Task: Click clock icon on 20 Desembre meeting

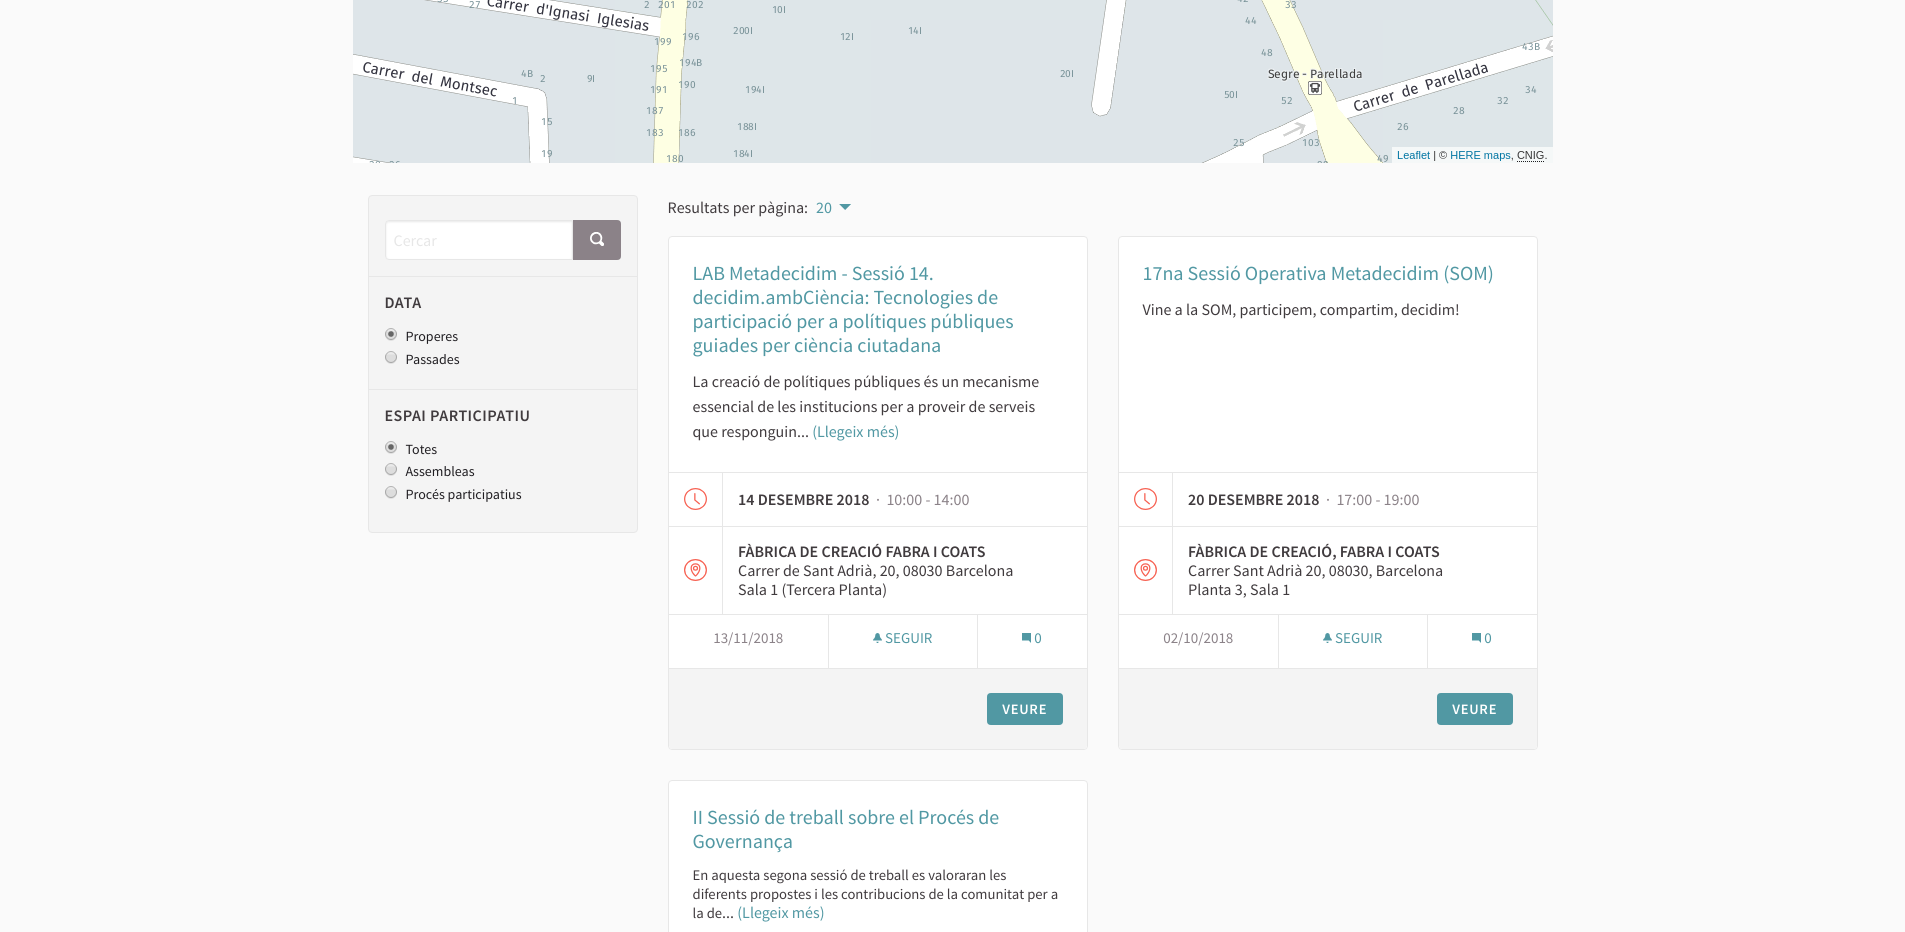Action: (1145, 499)
